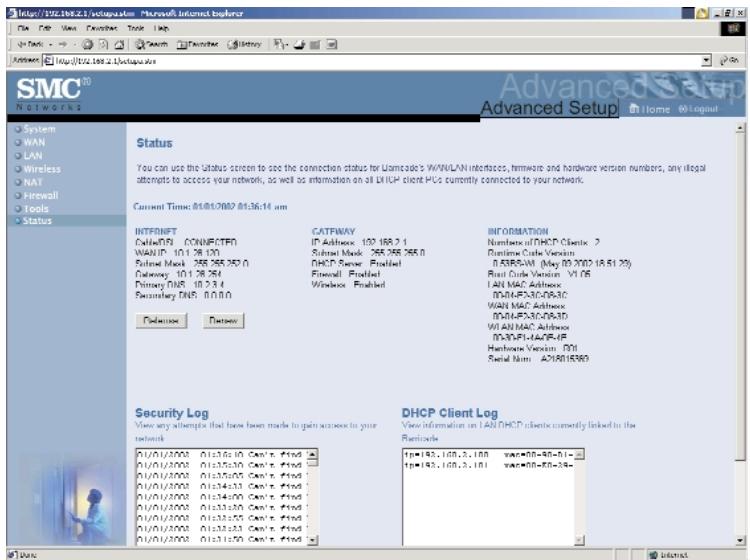The width and height of the screenshot is (750, 560).
Task: Click the Security Log scrollbar down arrow
Action: (x=312, y=540)
